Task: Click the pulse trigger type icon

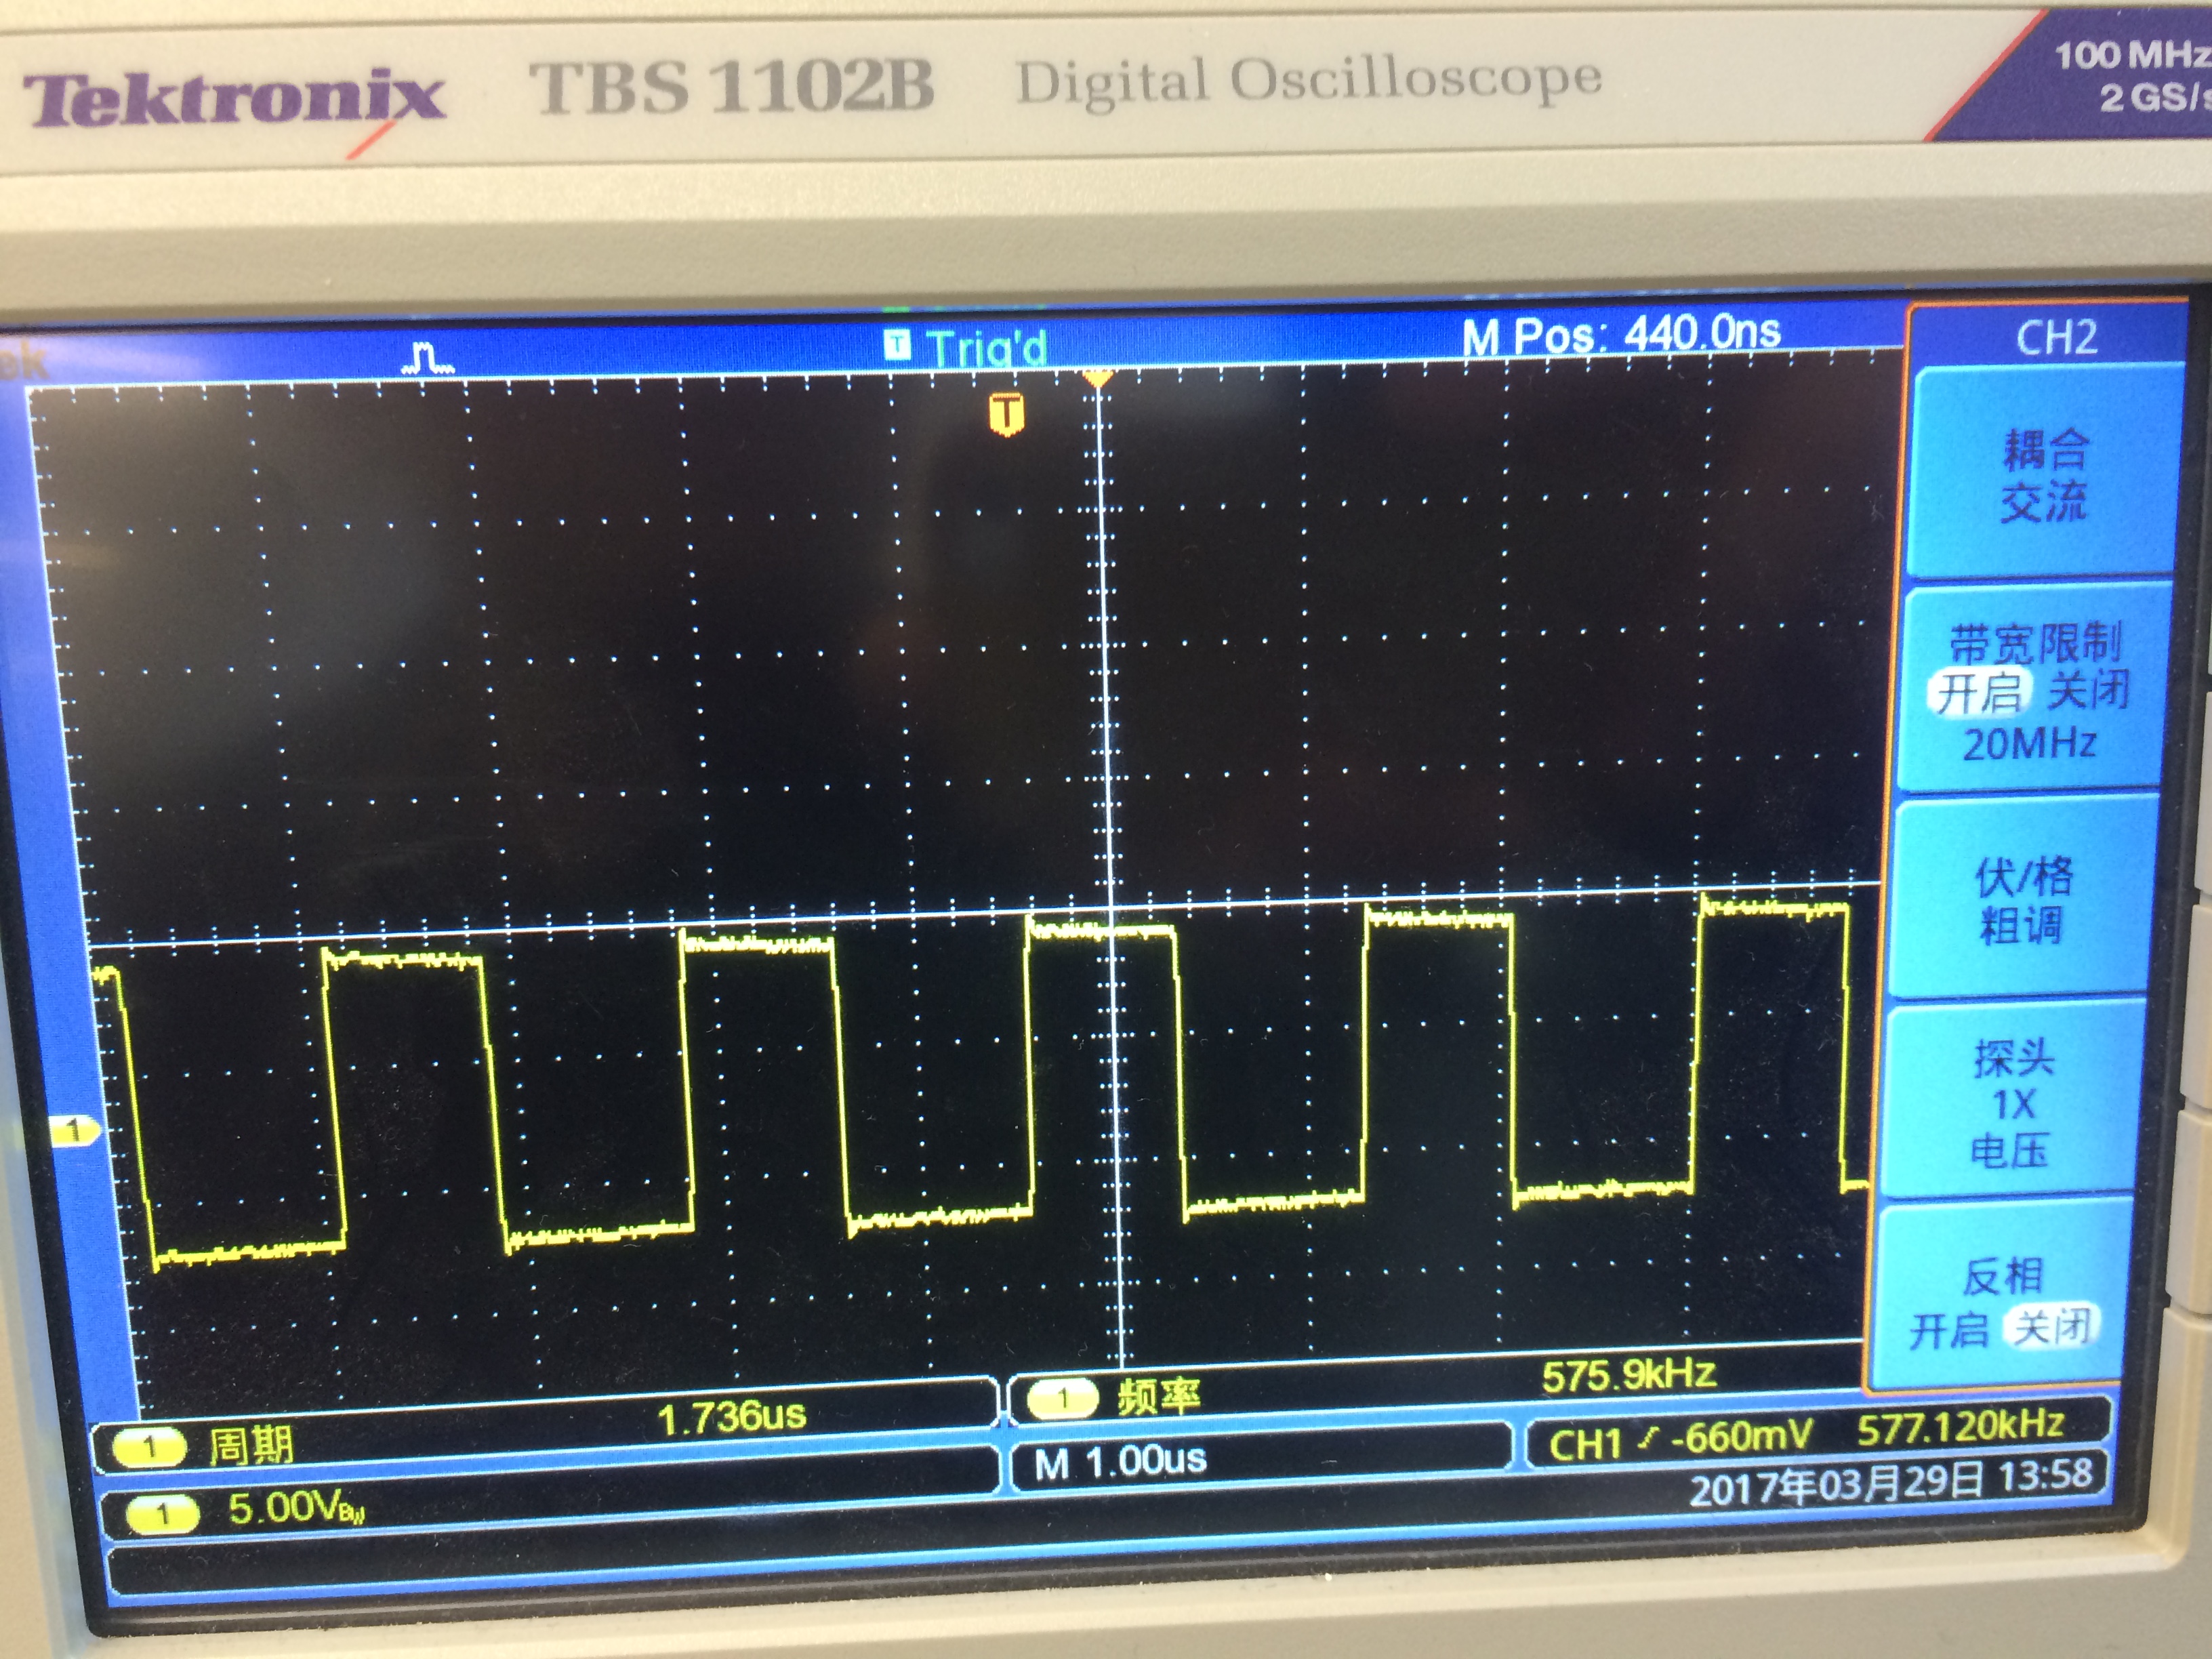Action: (x=428, y=358)
